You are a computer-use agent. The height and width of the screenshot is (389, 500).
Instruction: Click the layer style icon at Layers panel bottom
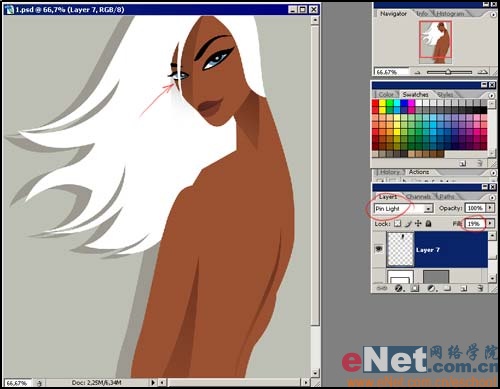pos(399,288)
